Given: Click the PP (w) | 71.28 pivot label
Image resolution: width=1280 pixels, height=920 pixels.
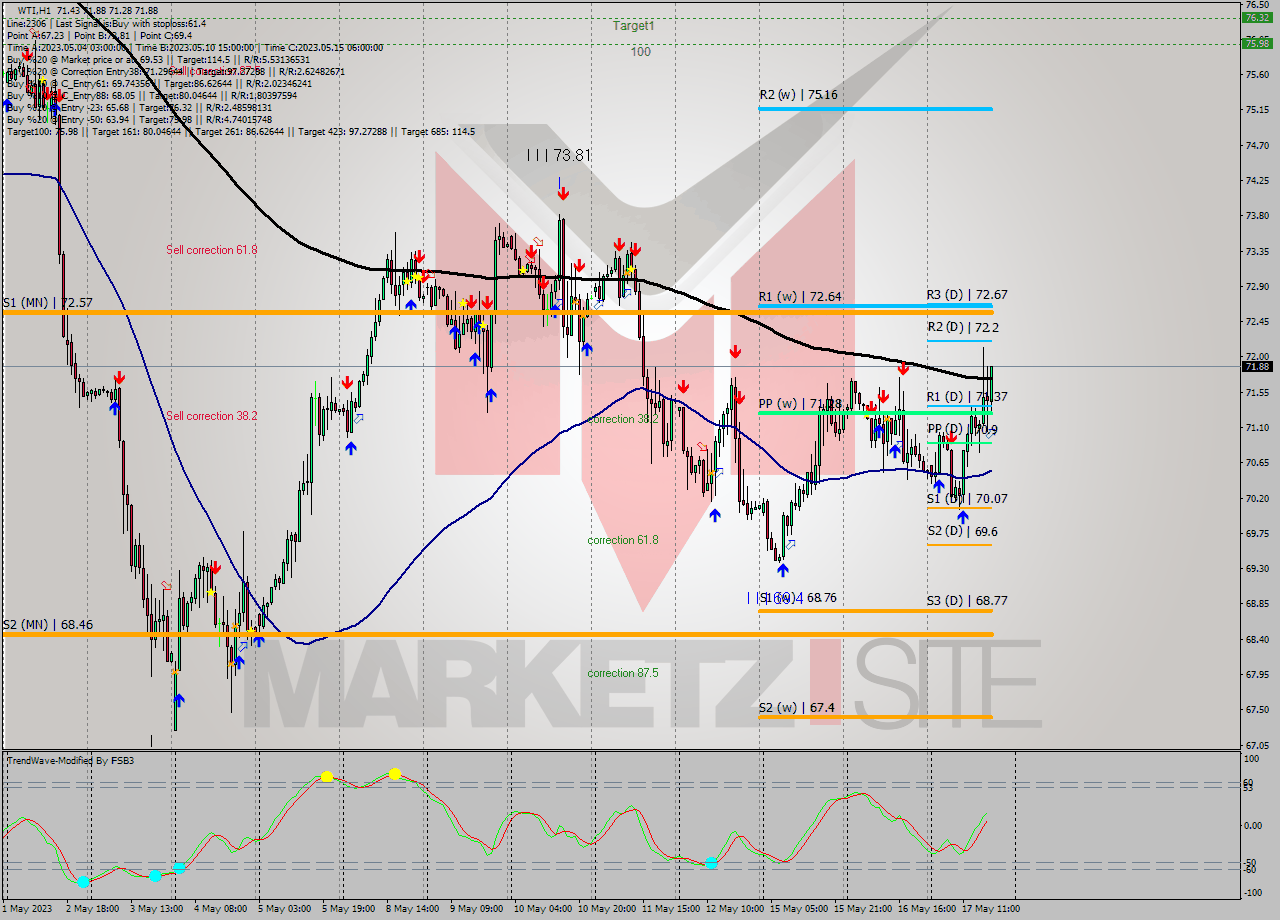Looking at the screenshot, I should (800, 404).
